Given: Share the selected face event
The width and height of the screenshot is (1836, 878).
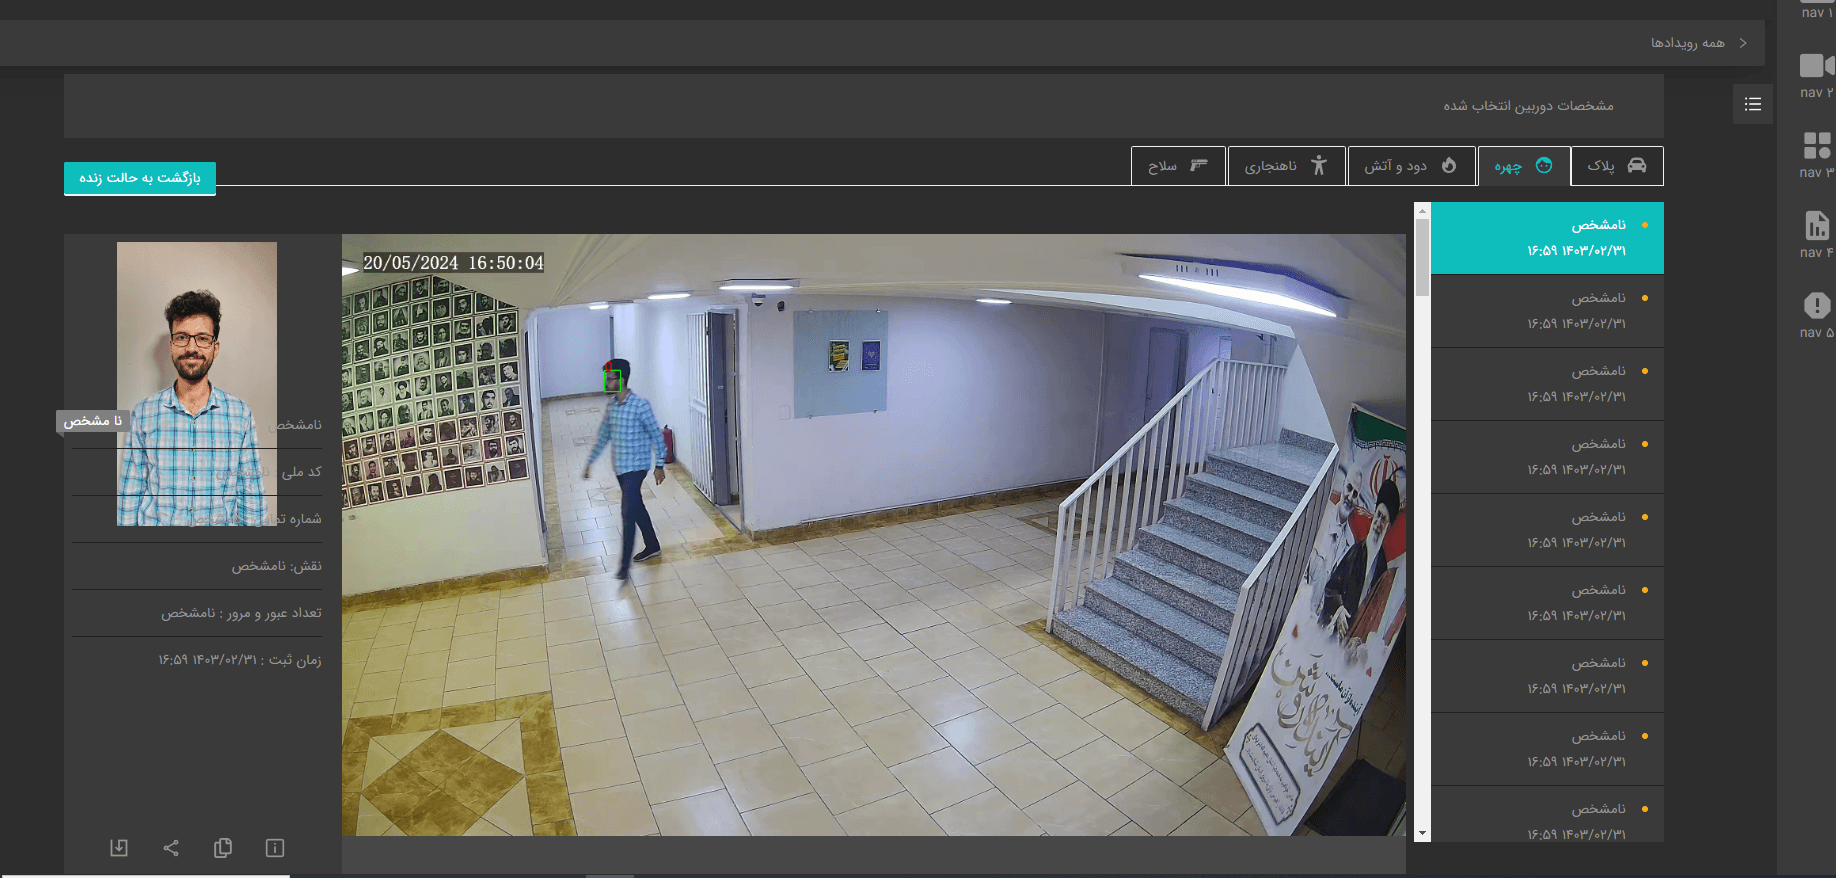Looking at the screenshot, I should (x=171, y=848).
